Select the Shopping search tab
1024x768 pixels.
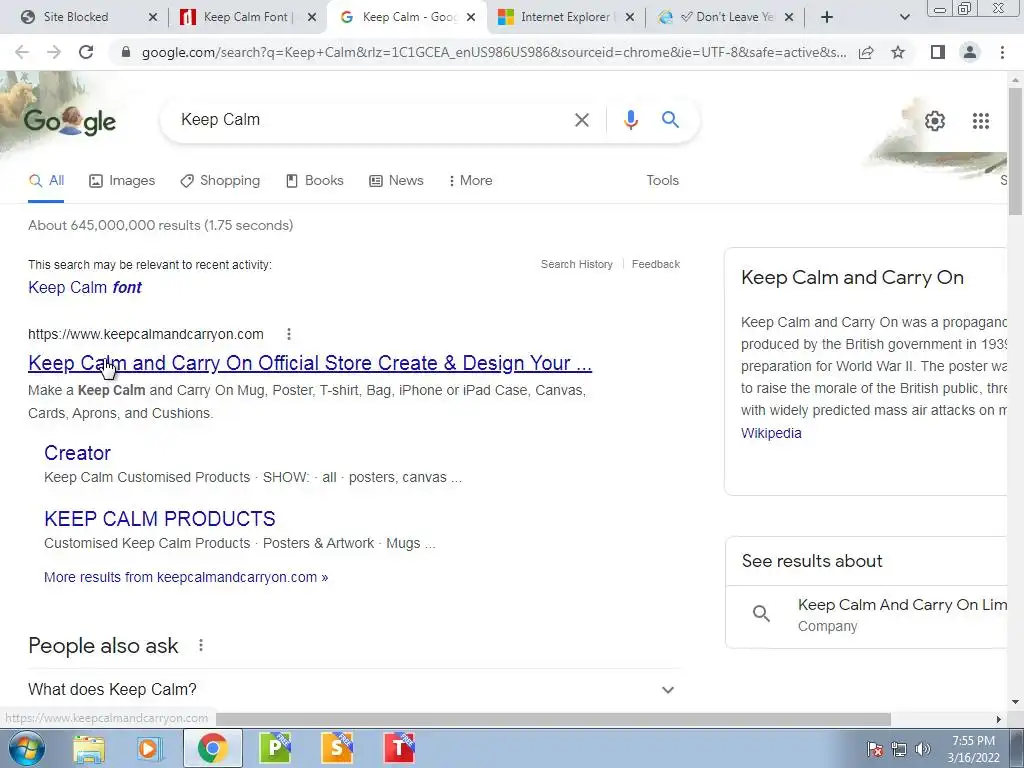pos(220,181)
